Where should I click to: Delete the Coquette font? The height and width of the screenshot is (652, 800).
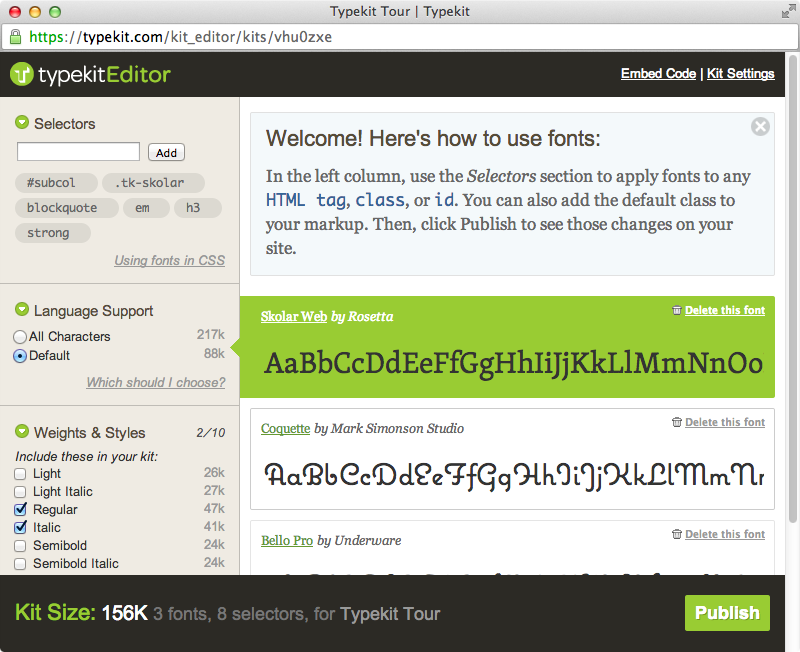click(x=724, y=422)
